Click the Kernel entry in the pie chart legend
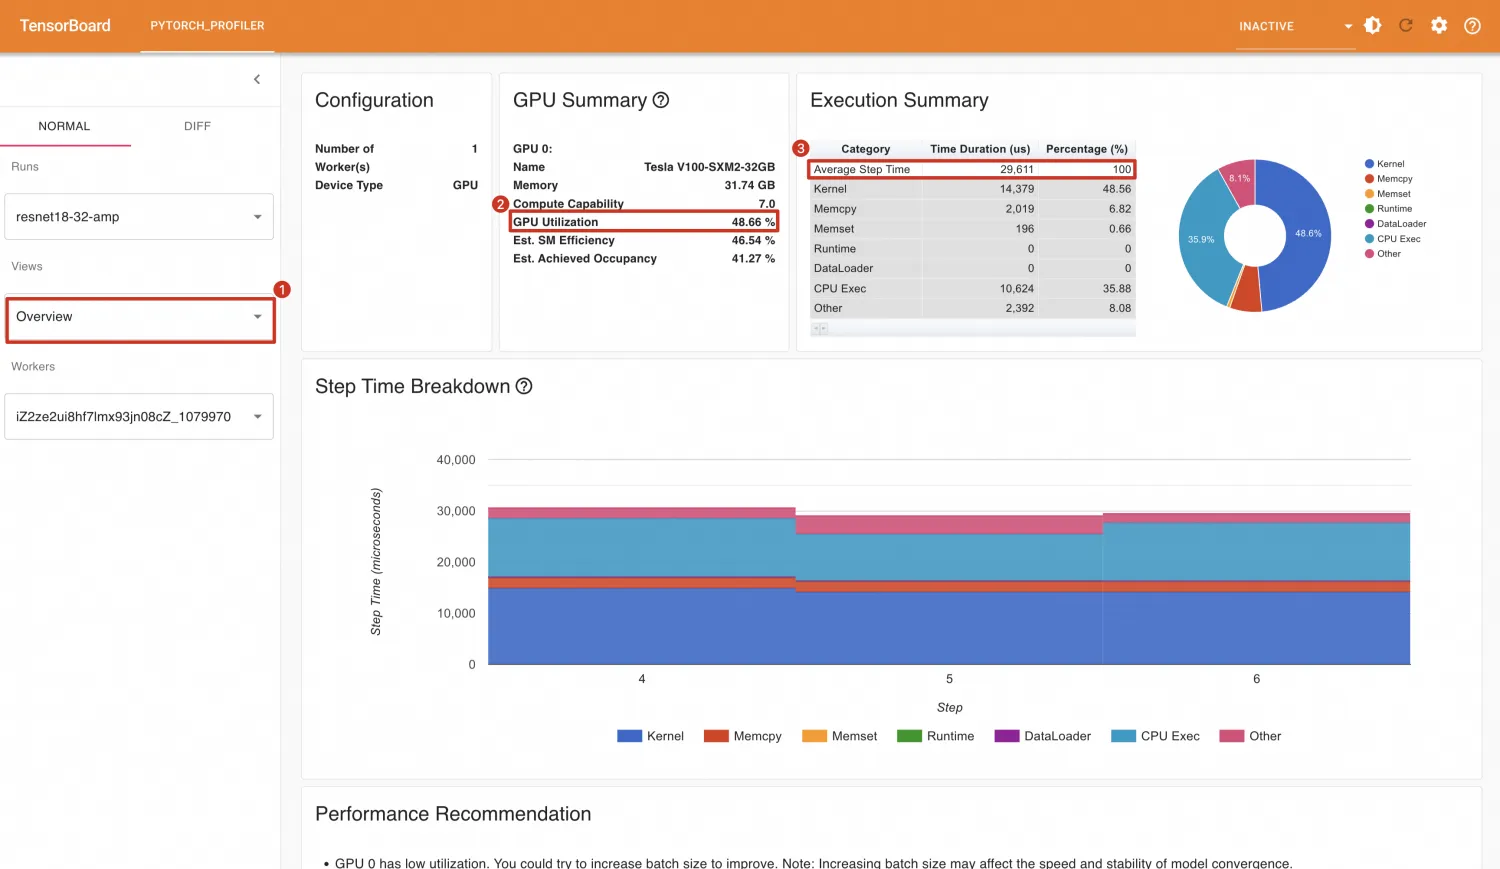Image resolution: width=1500 pixels, height=869 pixels. click(x=1385, y=164)
